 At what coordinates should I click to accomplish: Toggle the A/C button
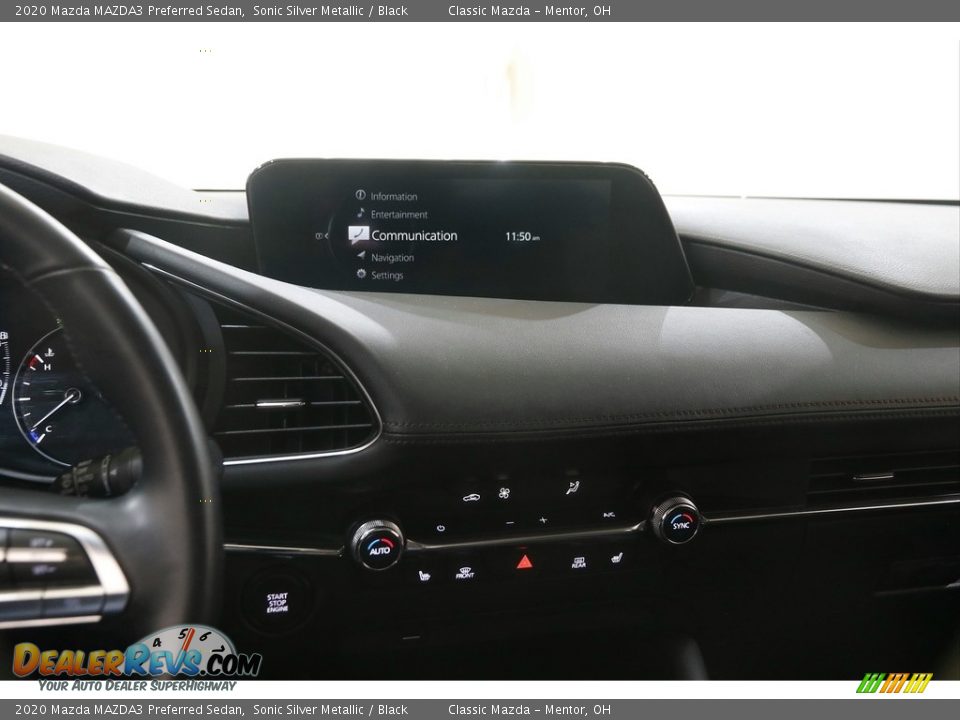[609, 514]
